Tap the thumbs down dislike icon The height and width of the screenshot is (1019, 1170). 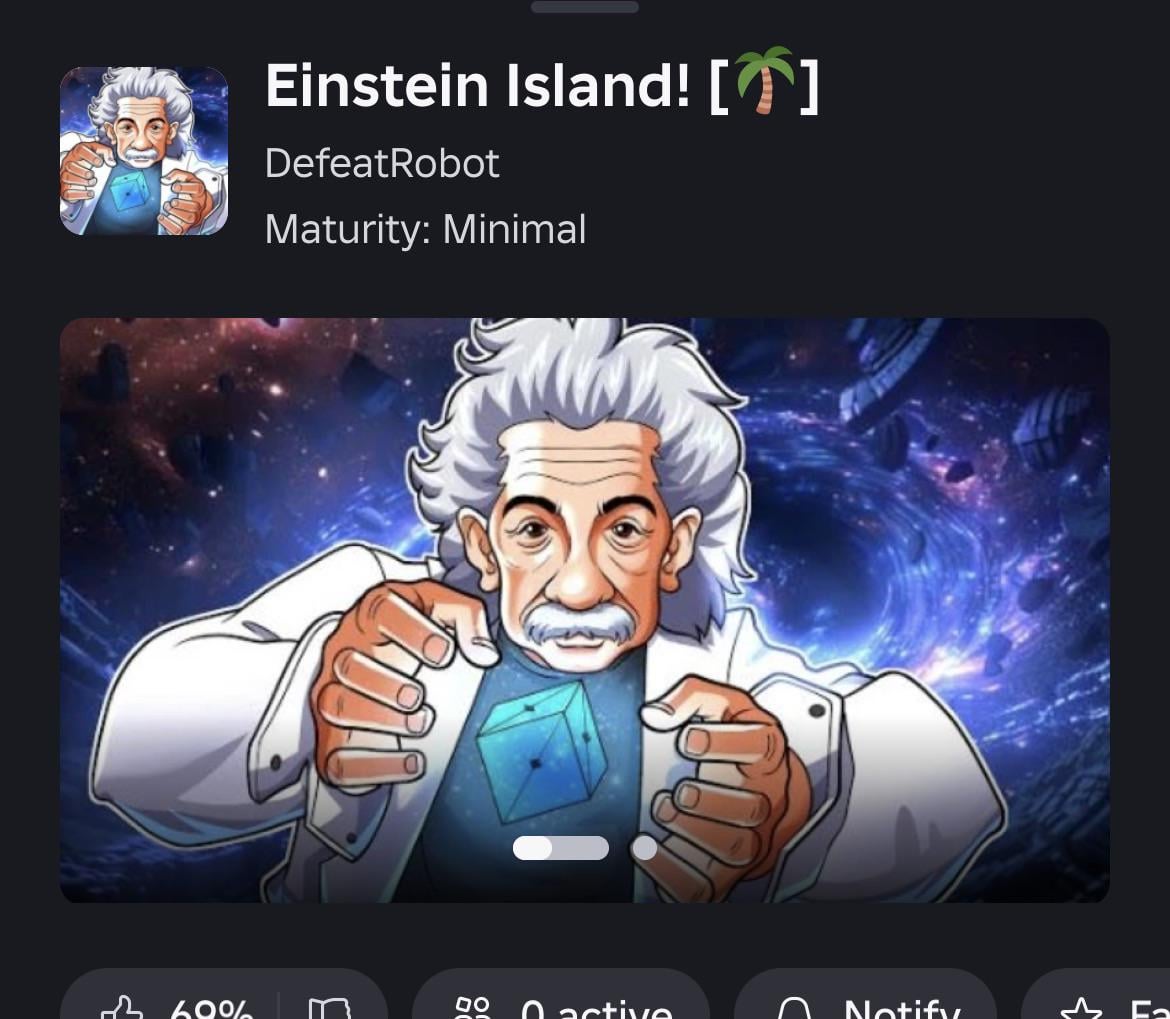[329, 1009]
